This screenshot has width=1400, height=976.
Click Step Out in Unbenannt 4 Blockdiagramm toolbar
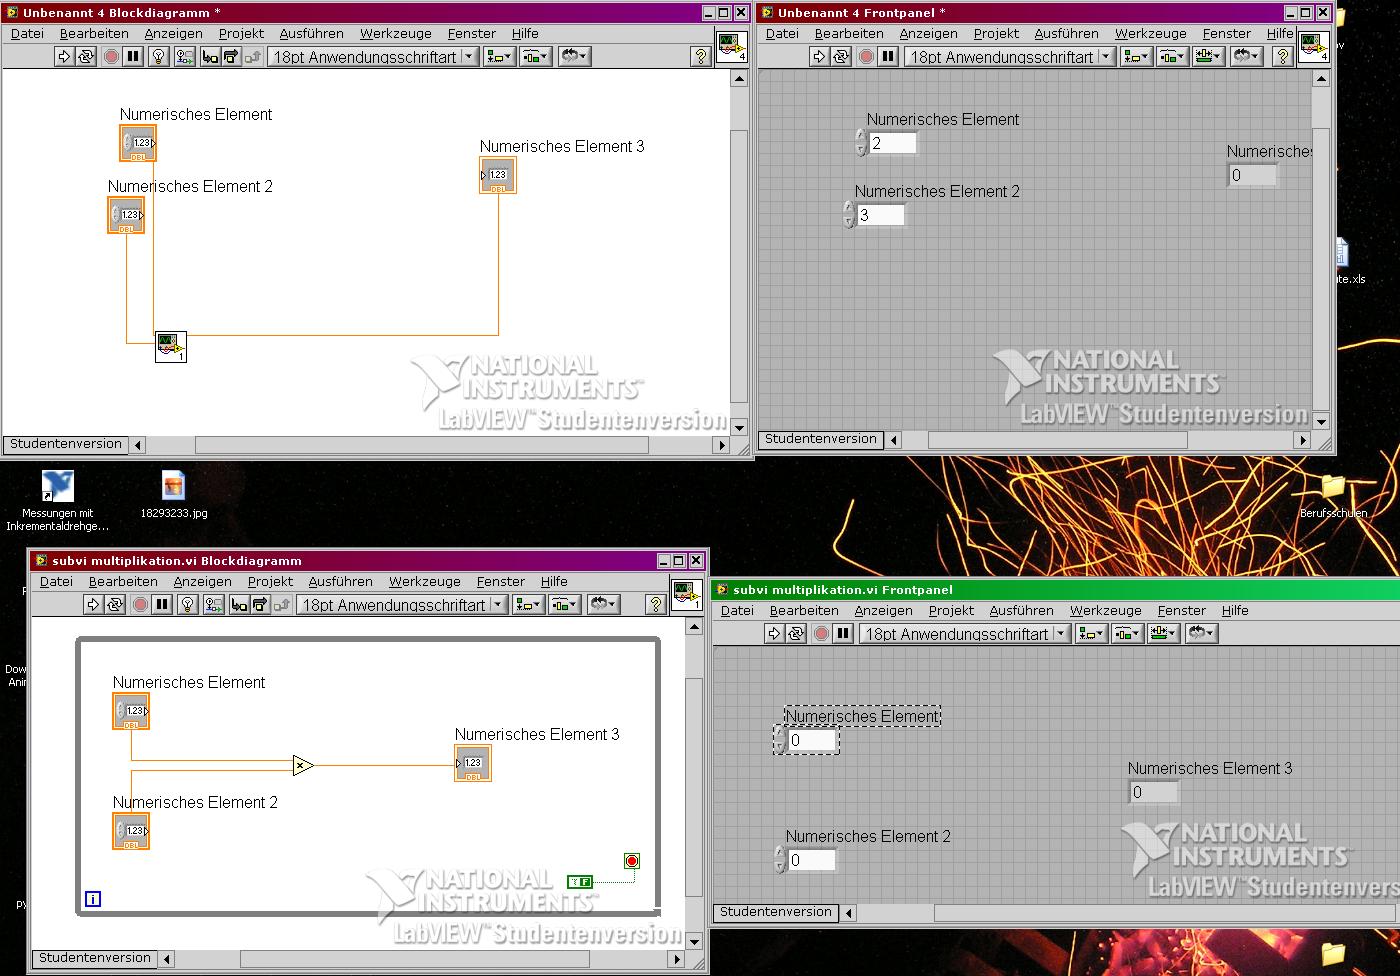(x=253, y=57)
